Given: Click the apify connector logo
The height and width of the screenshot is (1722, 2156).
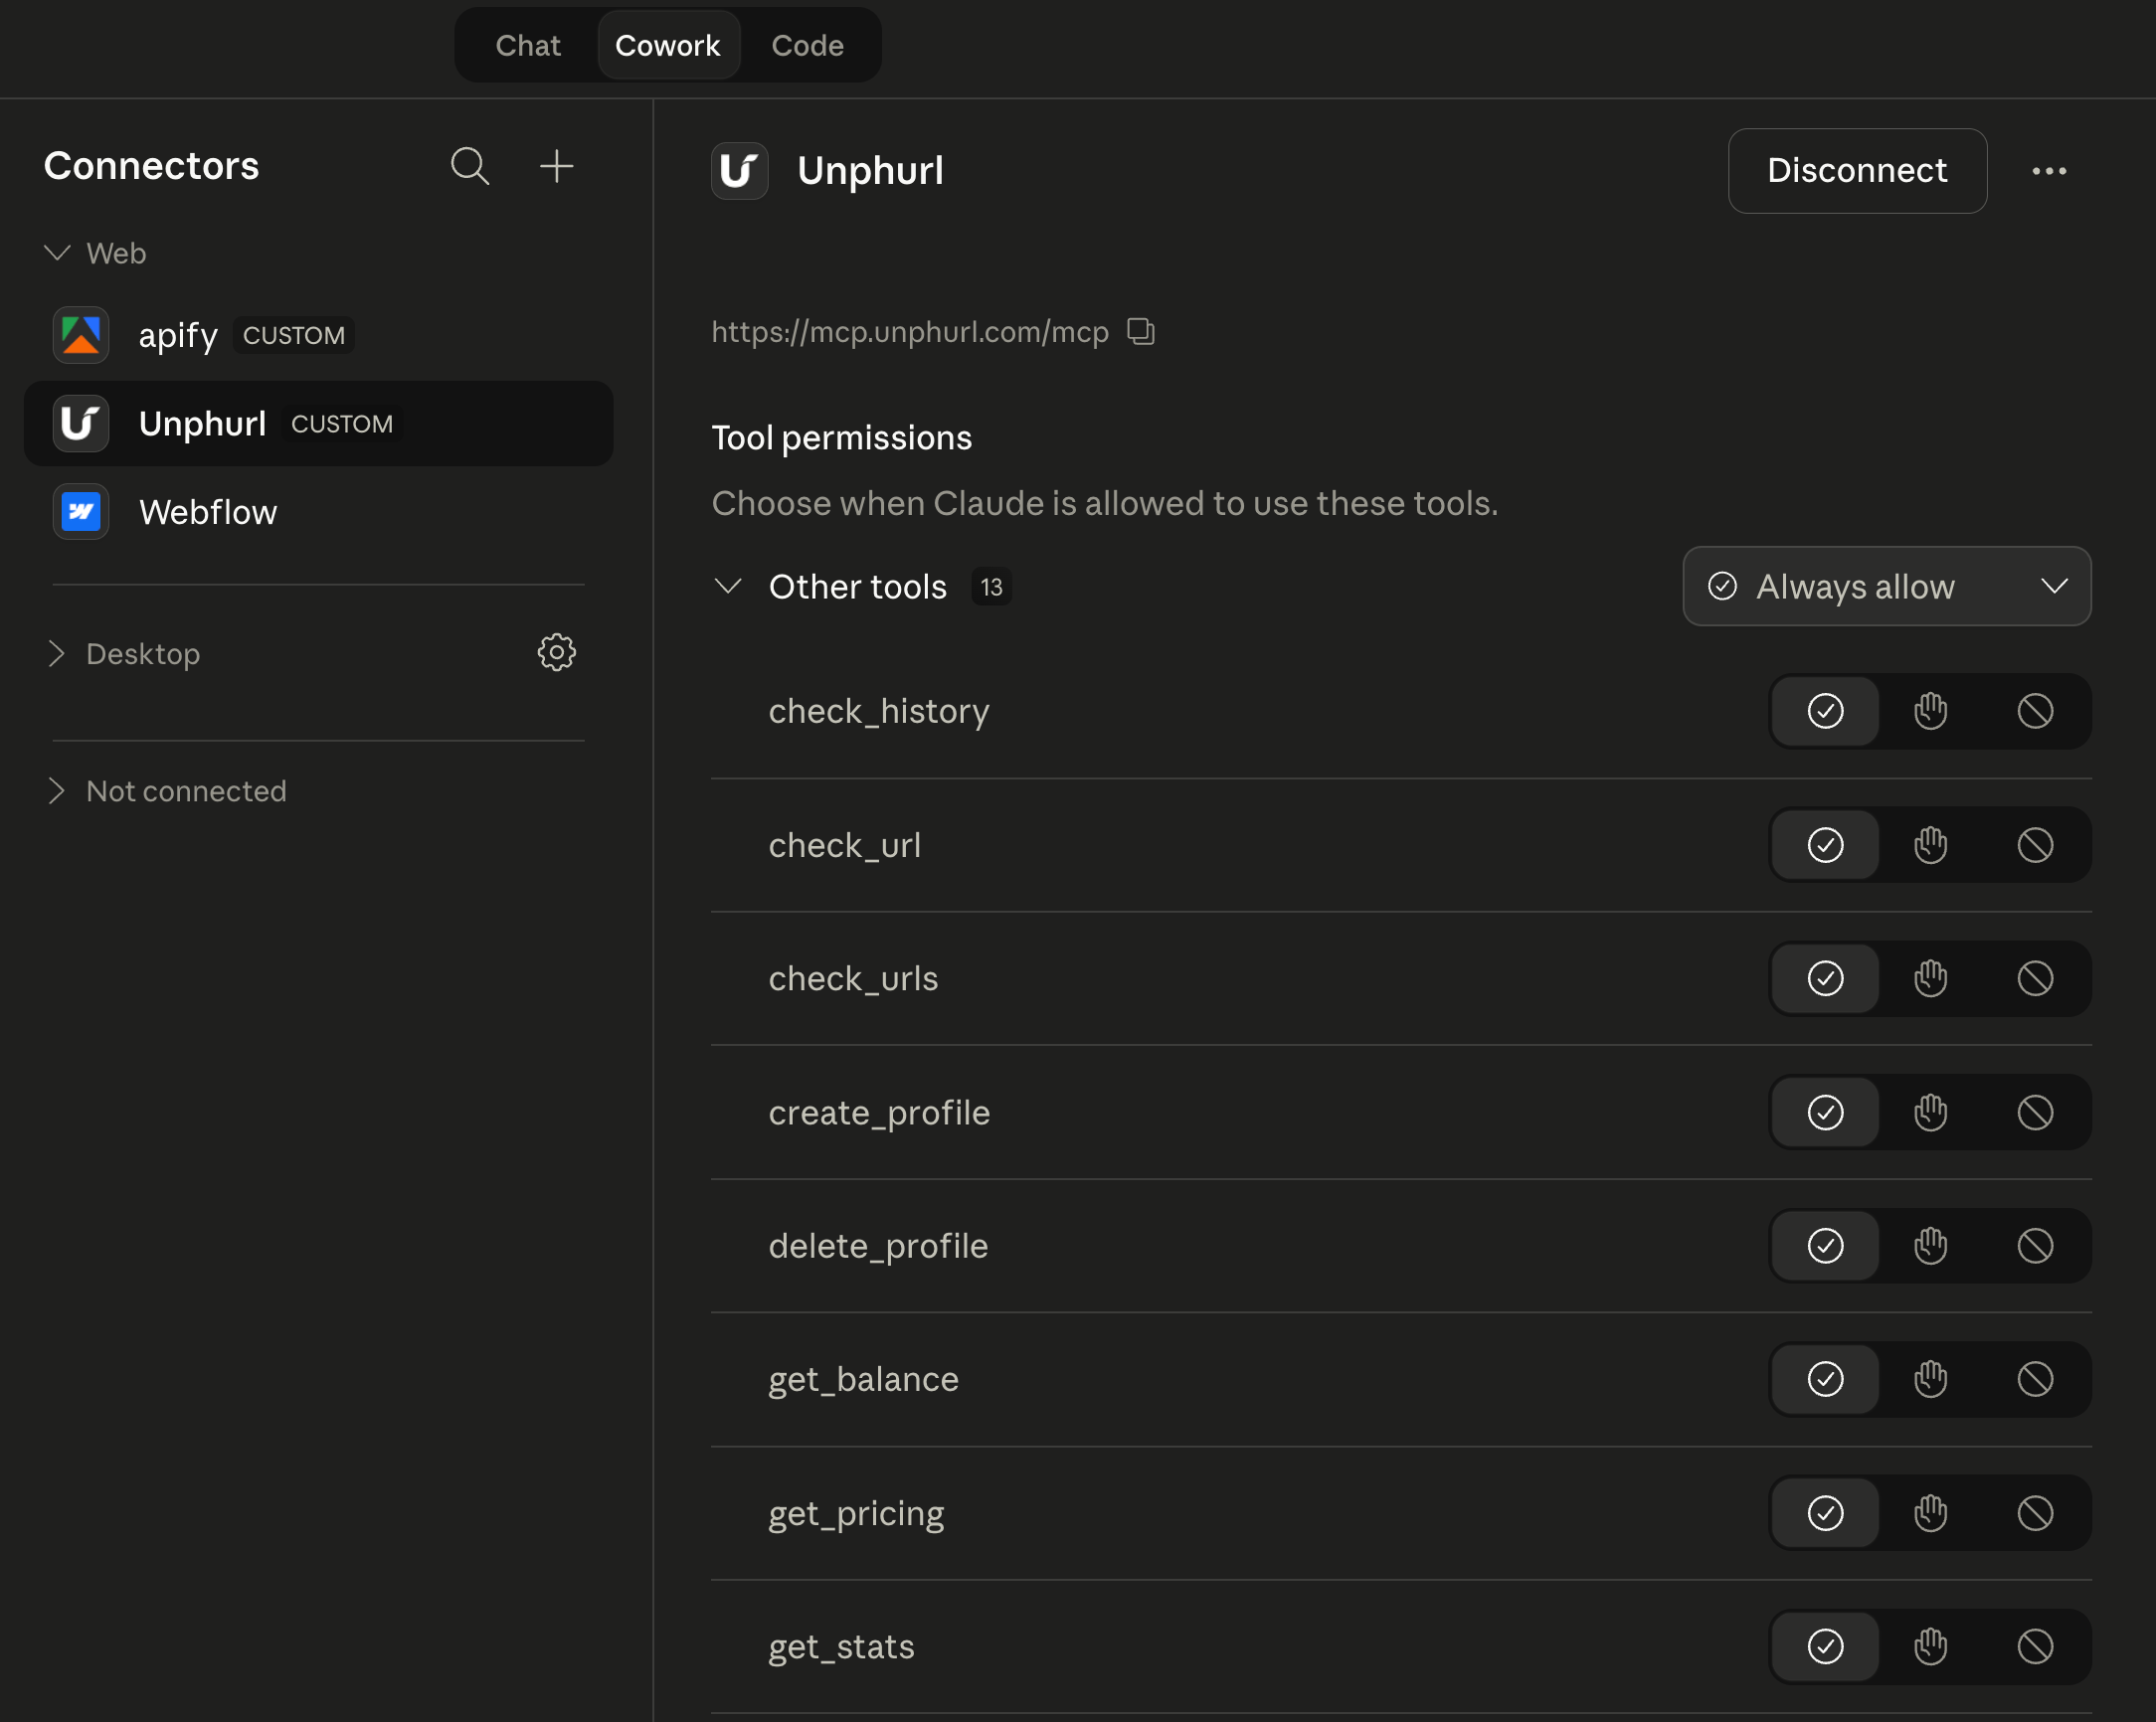Looking at the screenshot, I should tap(81, 335).
